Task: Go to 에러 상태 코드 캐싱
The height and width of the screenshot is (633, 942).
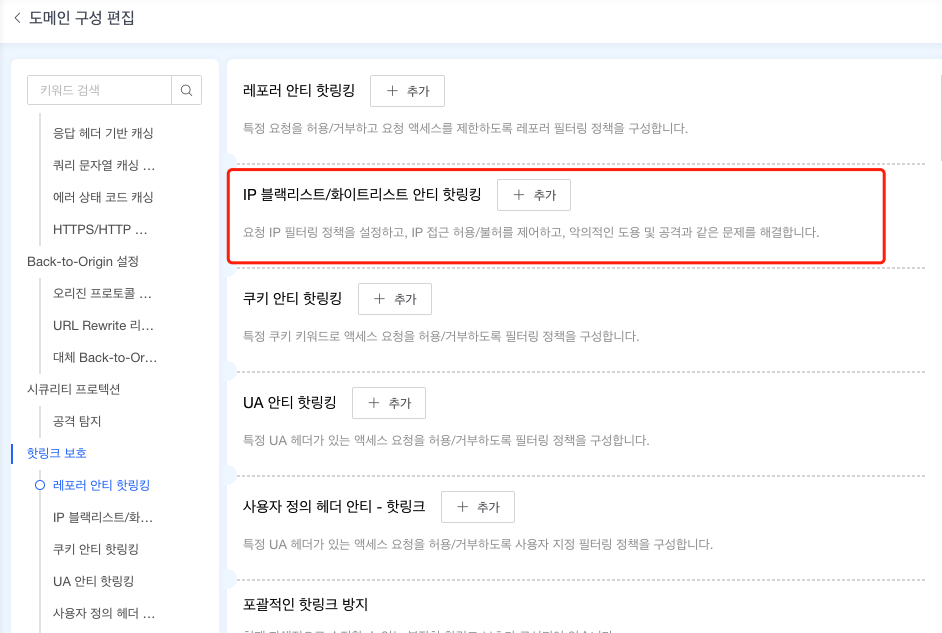Action: [103, 197]
